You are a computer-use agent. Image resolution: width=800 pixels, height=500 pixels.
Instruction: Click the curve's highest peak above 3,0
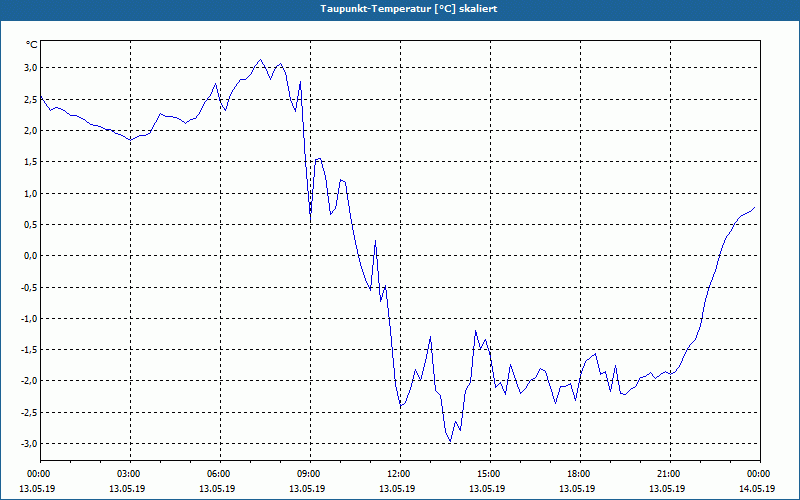(x=260, y=59)
